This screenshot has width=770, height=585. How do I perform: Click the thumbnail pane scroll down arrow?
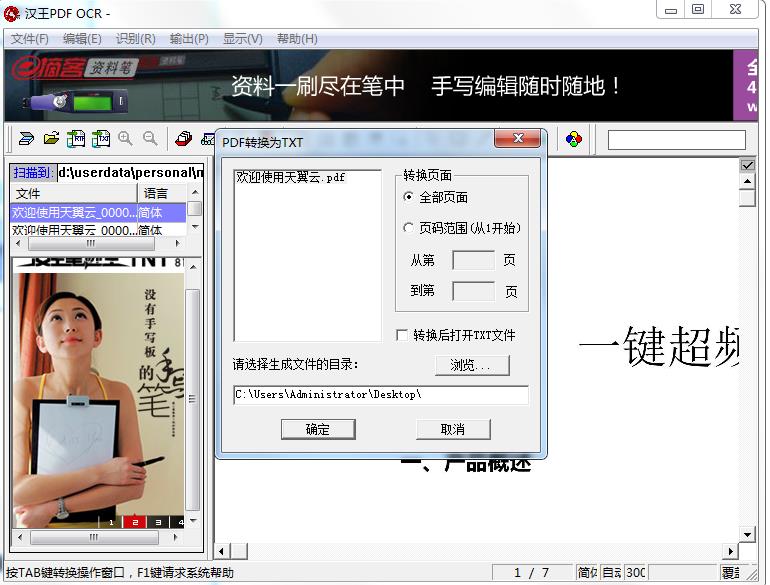coord(193,520)
